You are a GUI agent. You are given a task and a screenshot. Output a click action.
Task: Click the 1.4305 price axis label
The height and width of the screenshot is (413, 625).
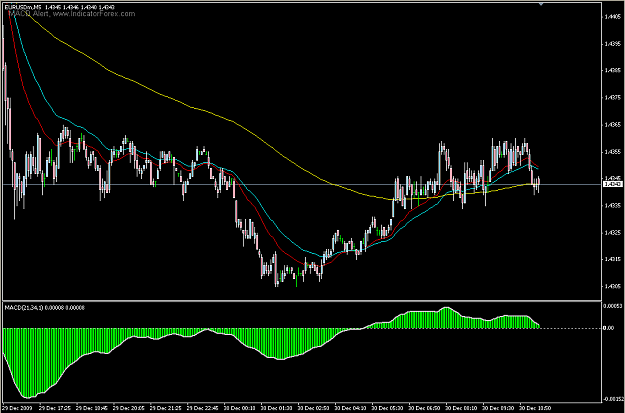pos(614,286)
